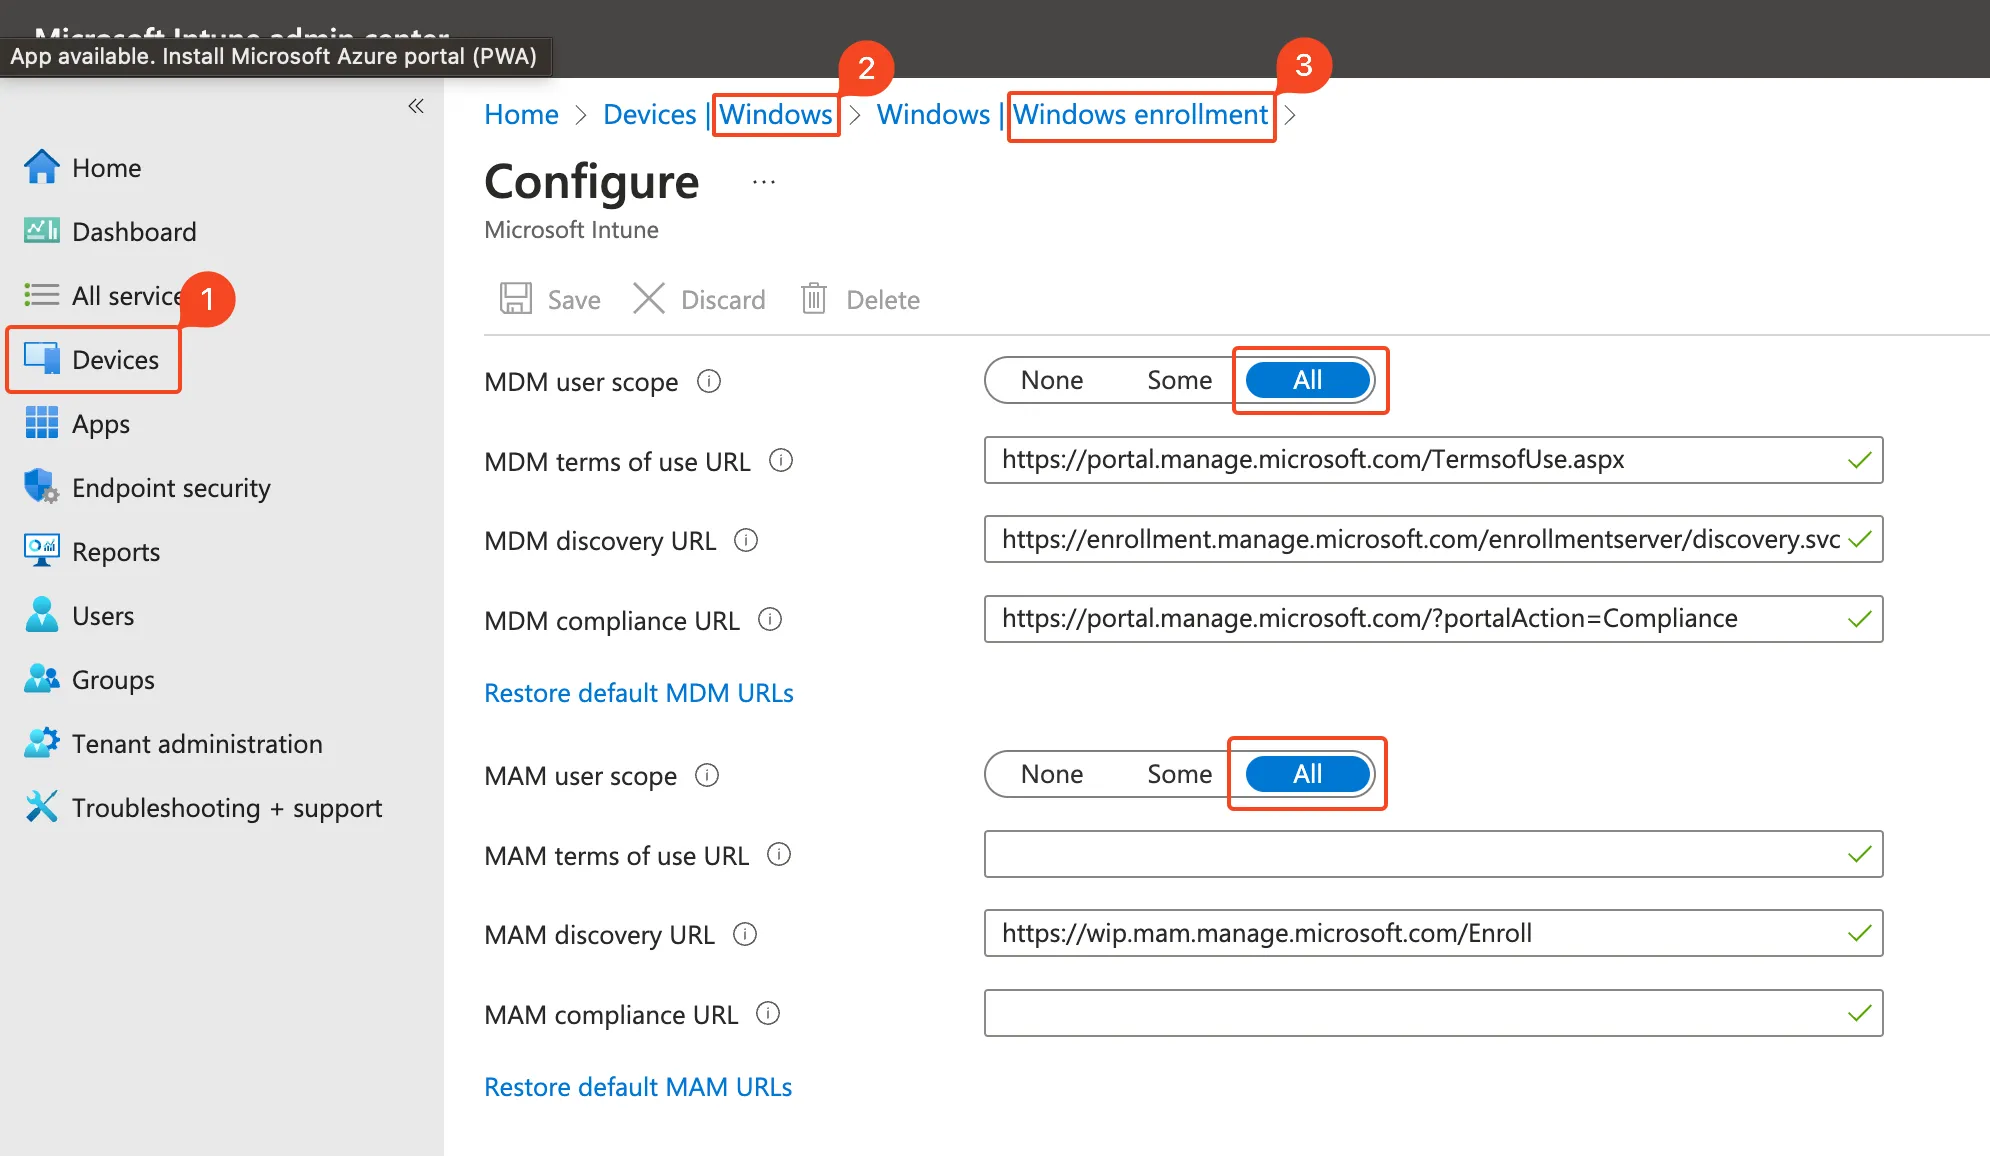Click the chevron after Windows enrollment breadcrumb
The height and width of the screenshot is (1156, 1990).
pyautogui.click(x=1290, y=115)
